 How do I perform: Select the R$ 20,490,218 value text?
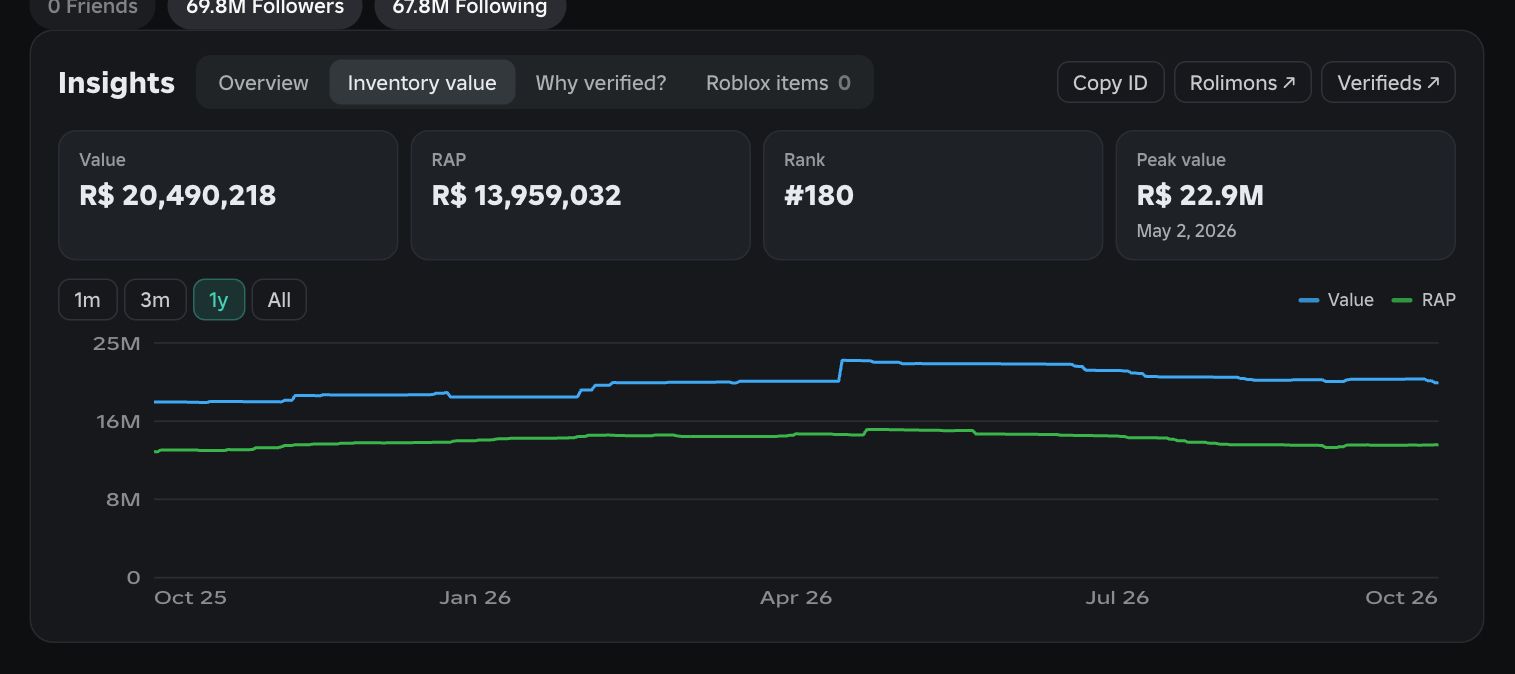178,195
